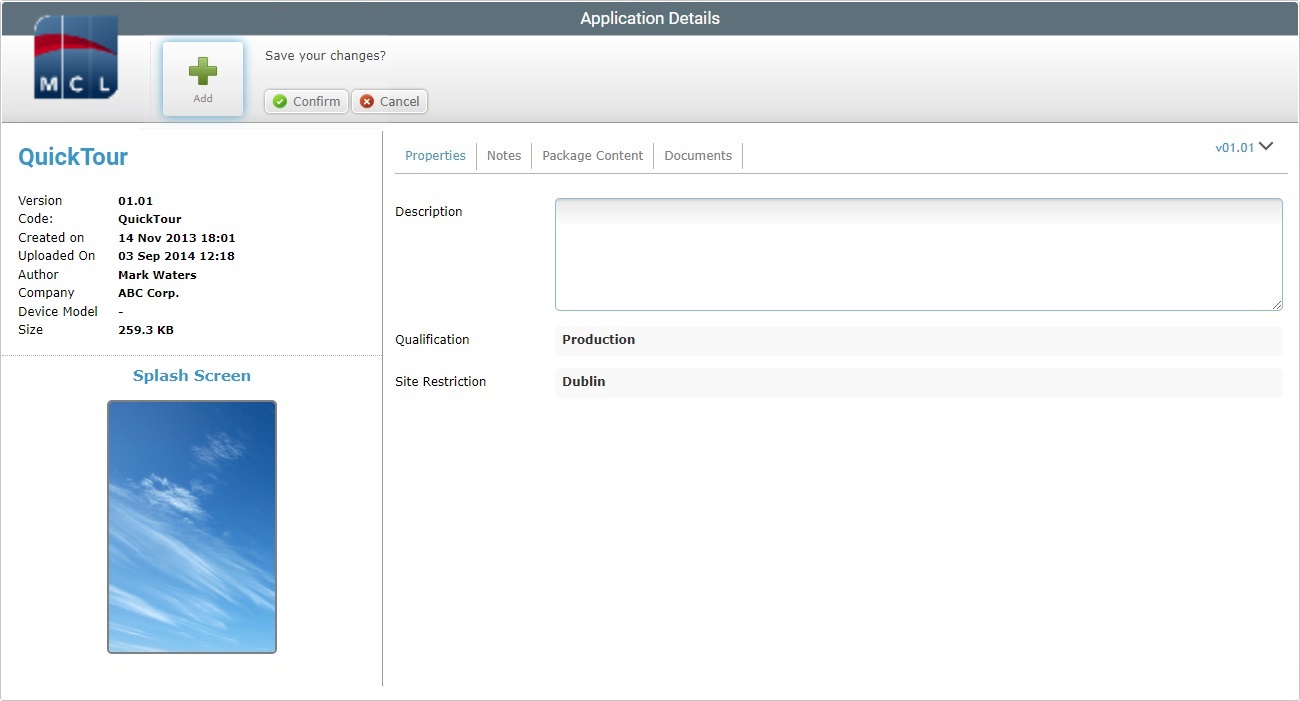Click the QuickTour application title

pyautogui.click(x=72, y=156)
